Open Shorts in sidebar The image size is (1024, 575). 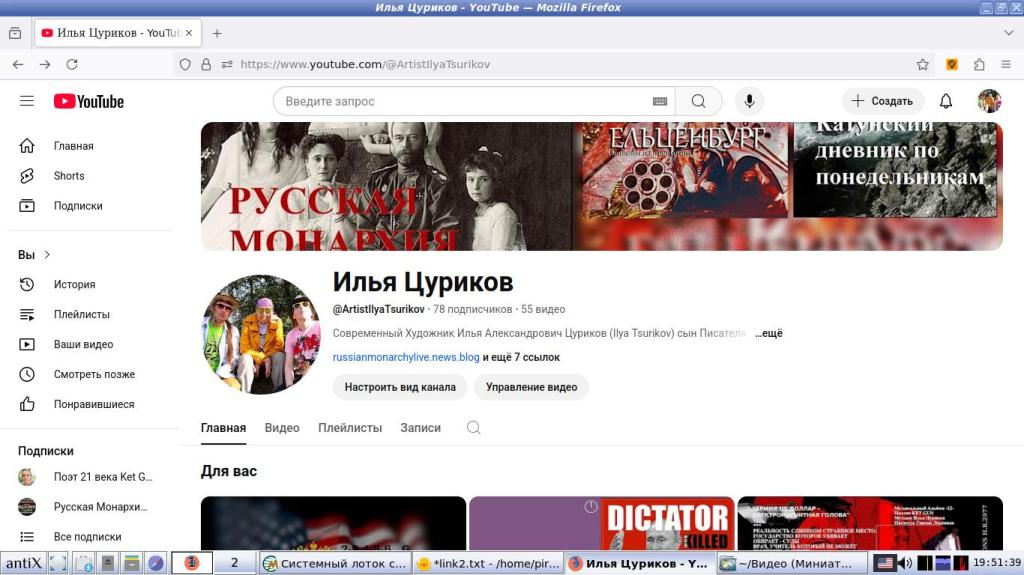(x=89, y=176)
